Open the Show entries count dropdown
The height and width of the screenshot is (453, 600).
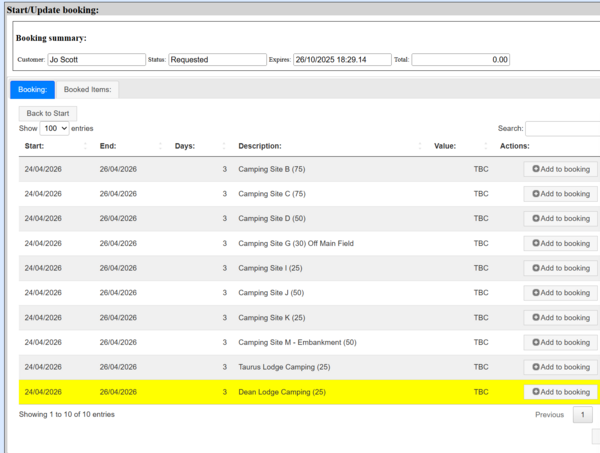tap(55, 129)
